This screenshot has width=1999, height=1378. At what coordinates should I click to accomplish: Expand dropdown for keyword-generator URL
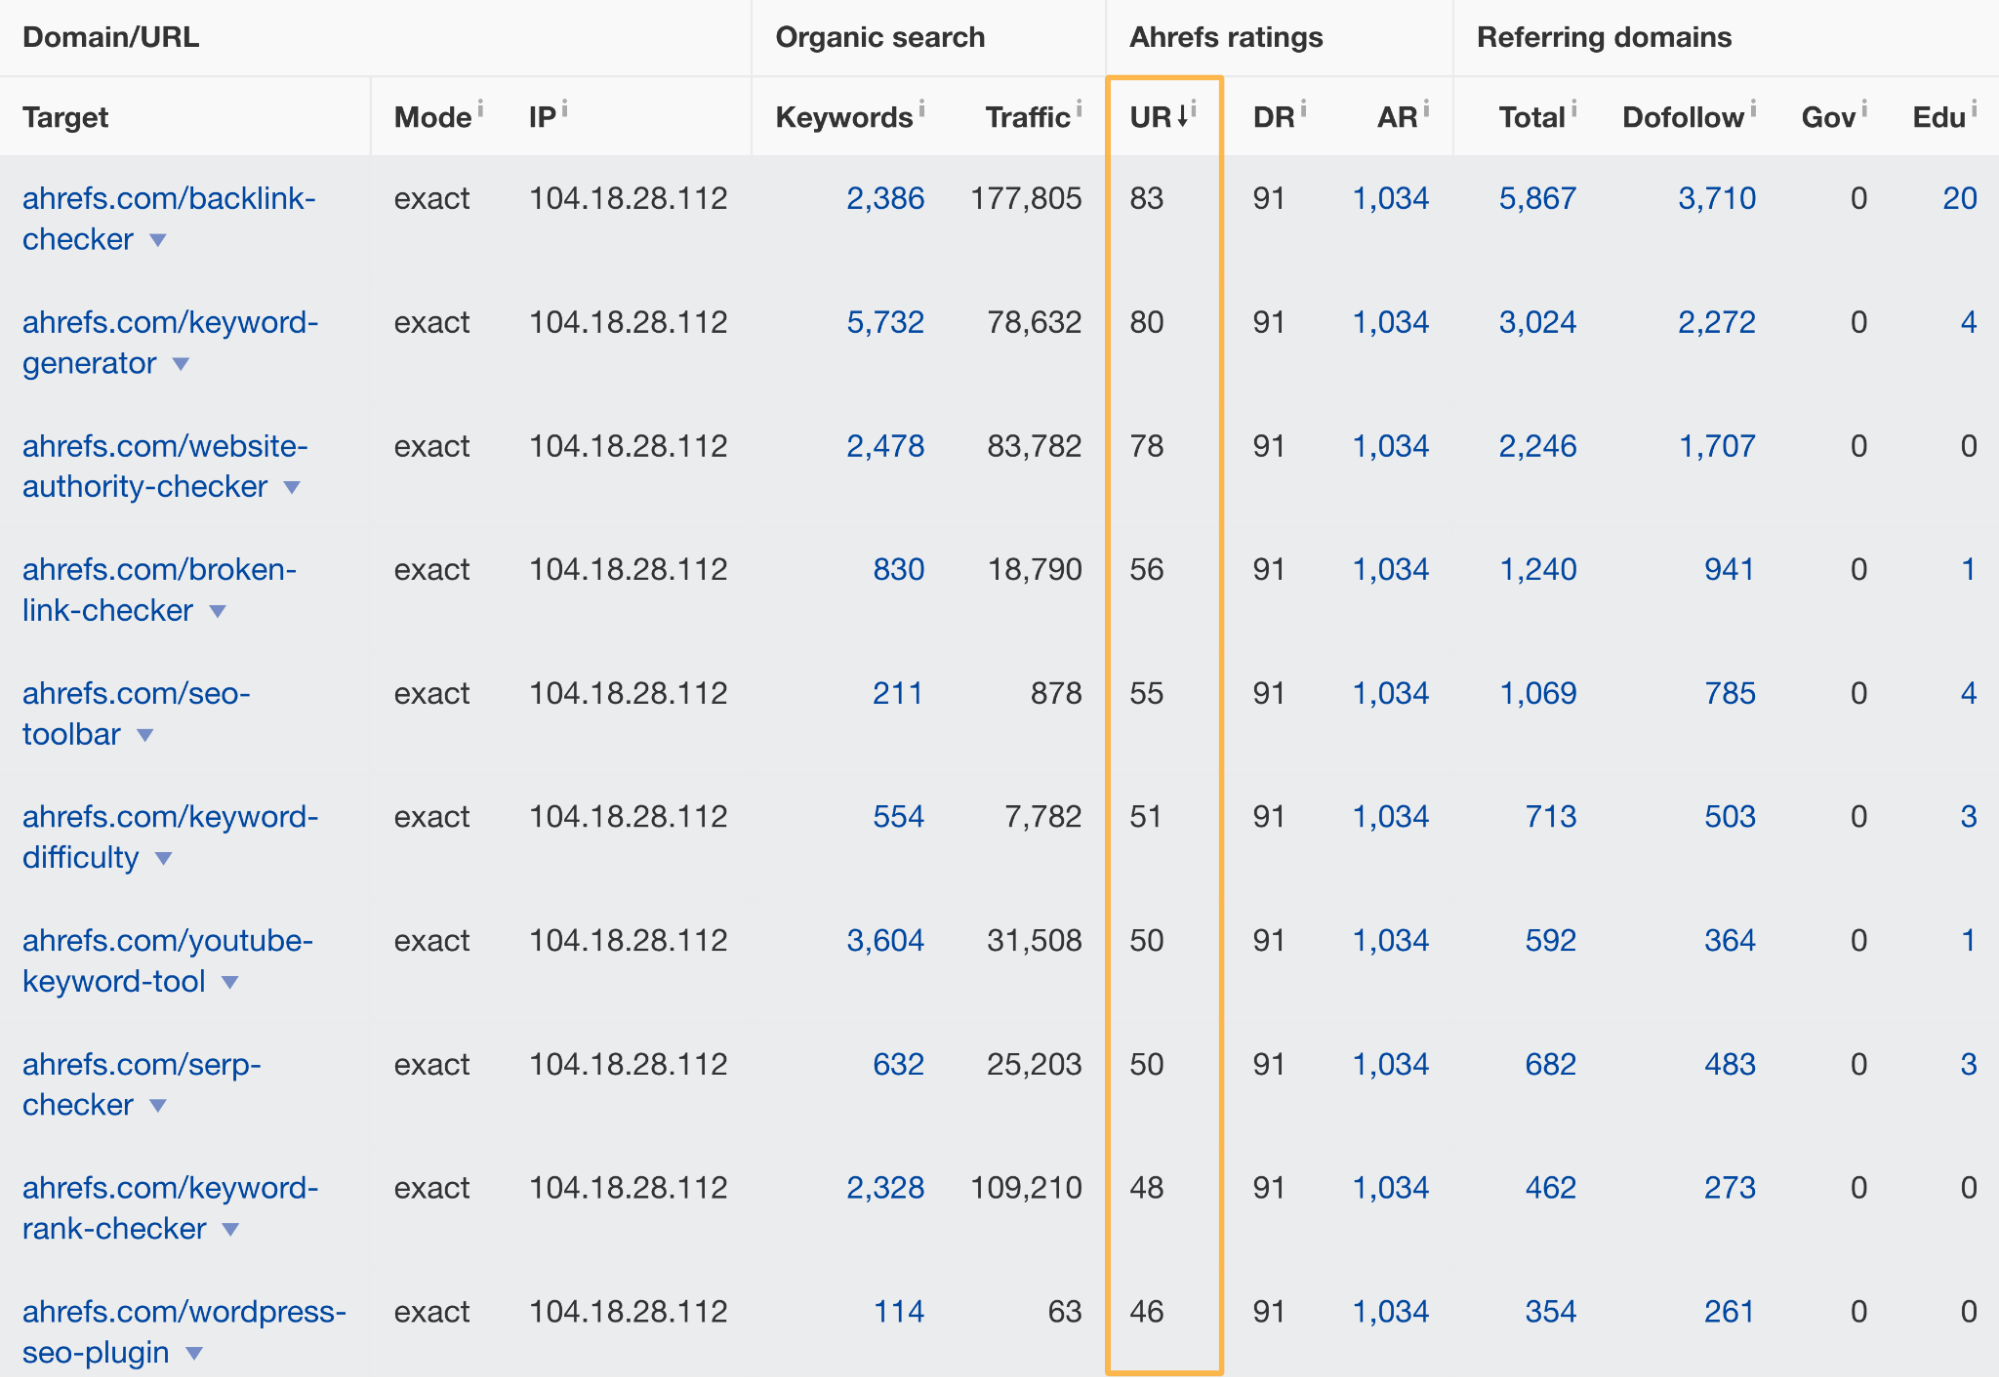[x=181, y=364]
